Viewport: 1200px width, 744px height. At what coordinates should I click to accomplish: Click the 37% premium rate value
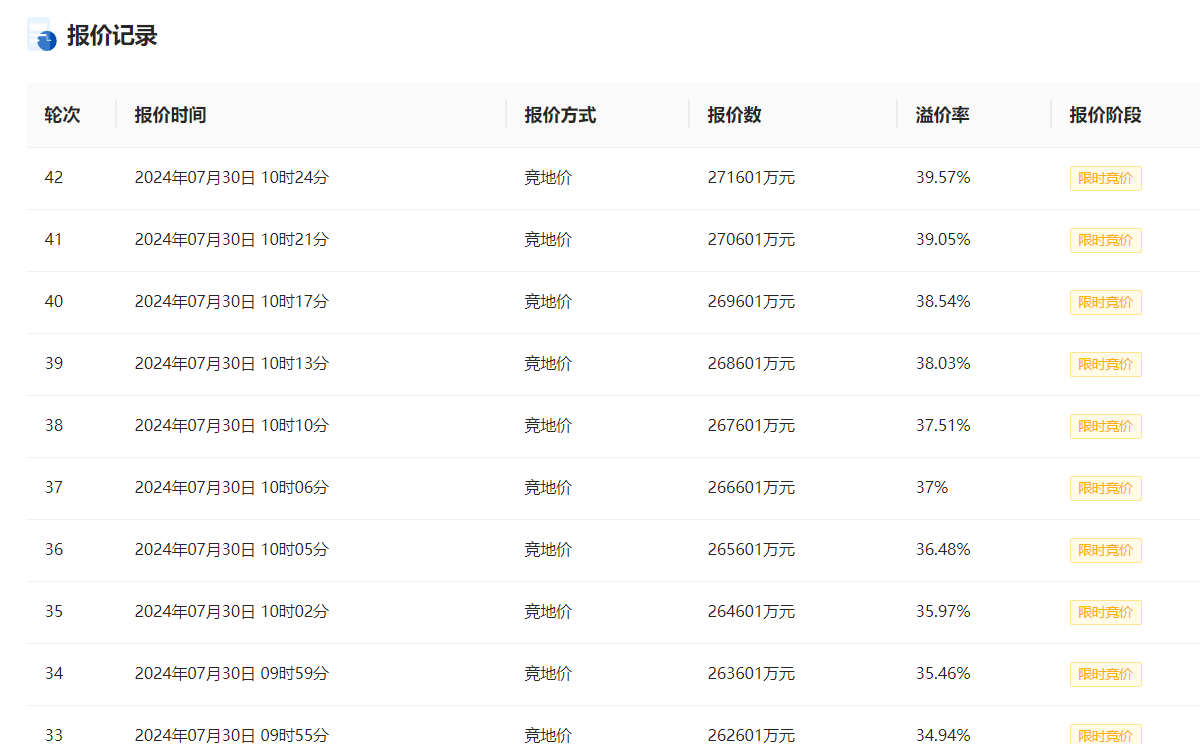(931, 488)
